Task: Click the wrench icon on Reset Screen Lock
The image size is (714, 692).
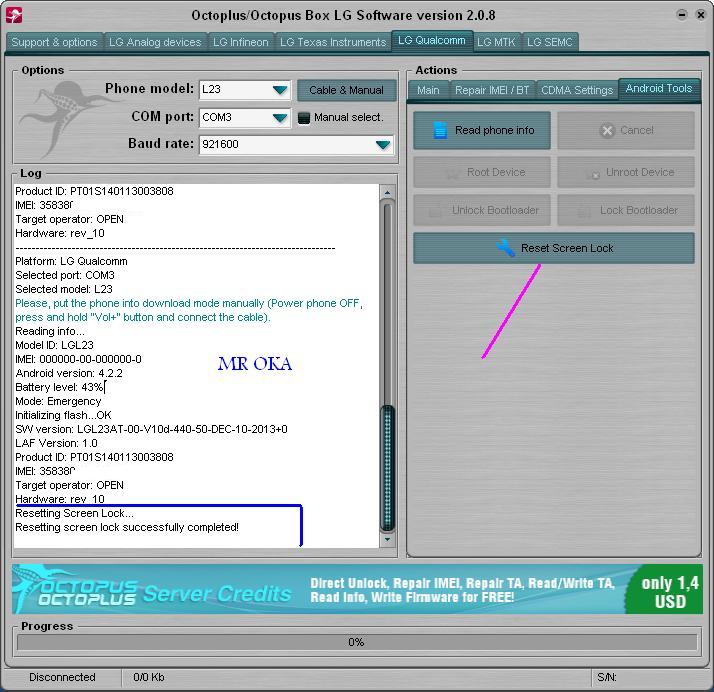Action: pos(505,248)
